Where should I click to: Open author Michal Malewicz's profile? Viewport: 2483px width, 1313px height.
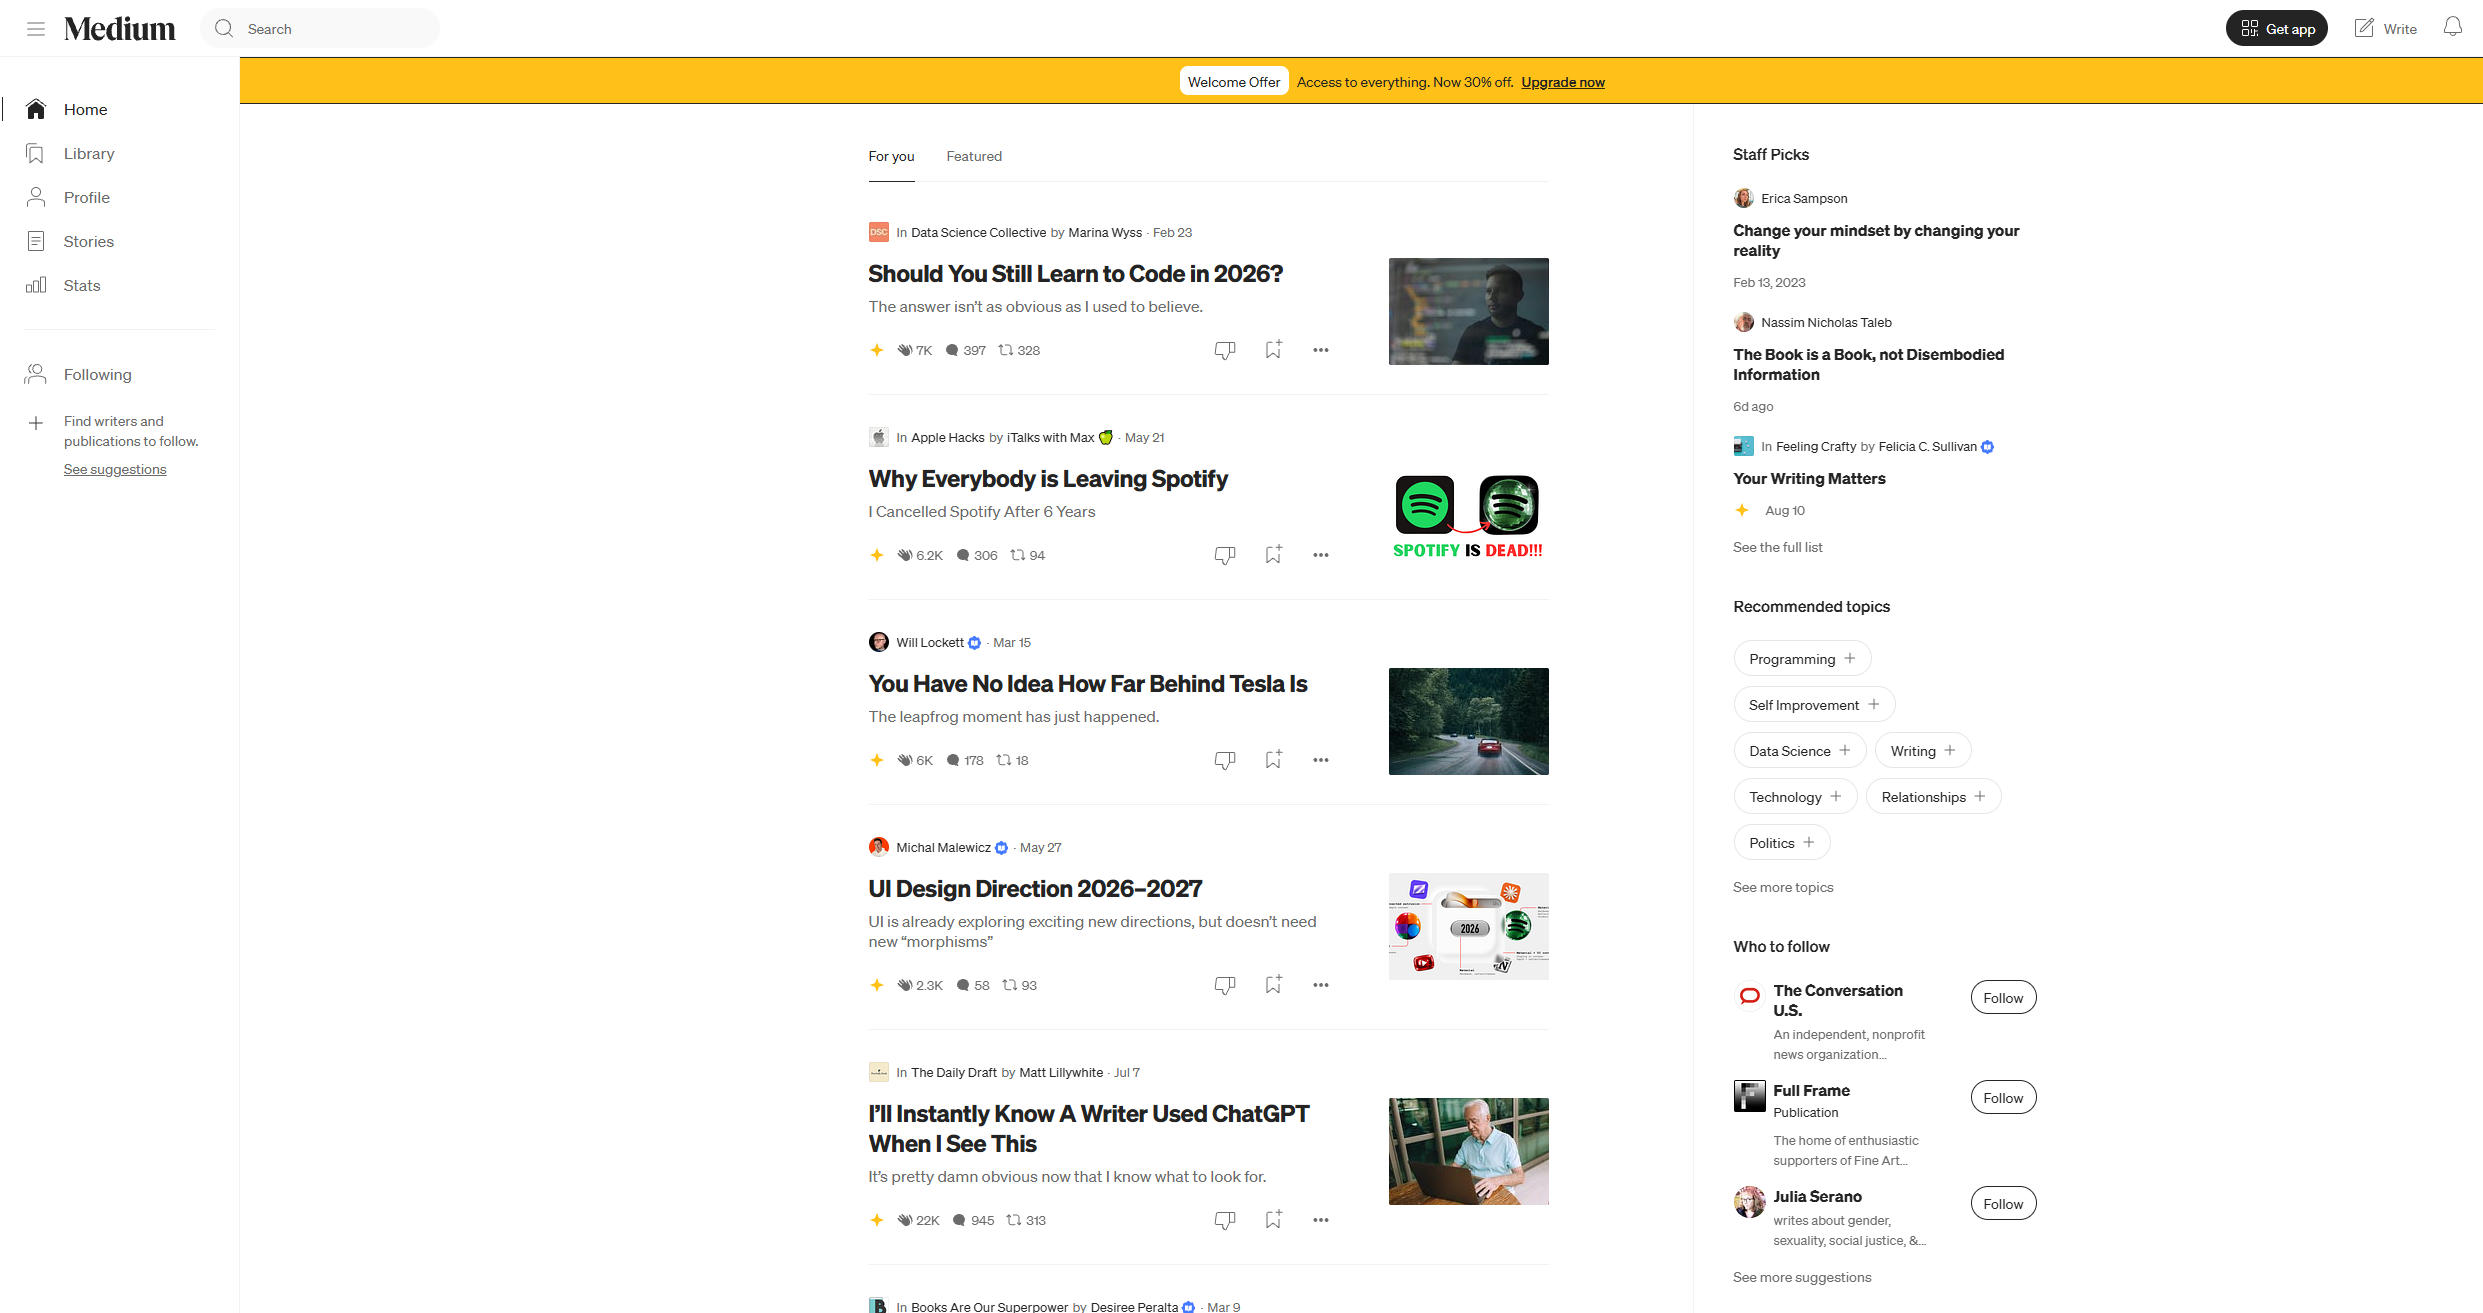pos(943,847)
